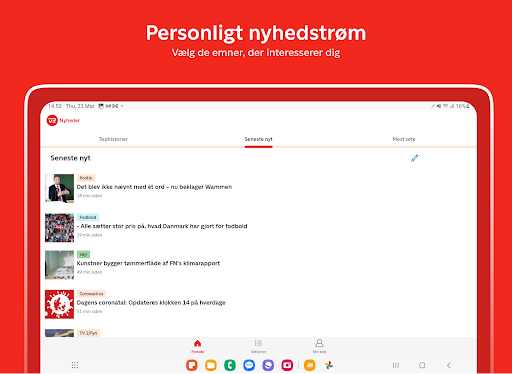This screenshot has width=512, height=374.
Task: Open article about Wammen's apology
Action: point(154,187)
